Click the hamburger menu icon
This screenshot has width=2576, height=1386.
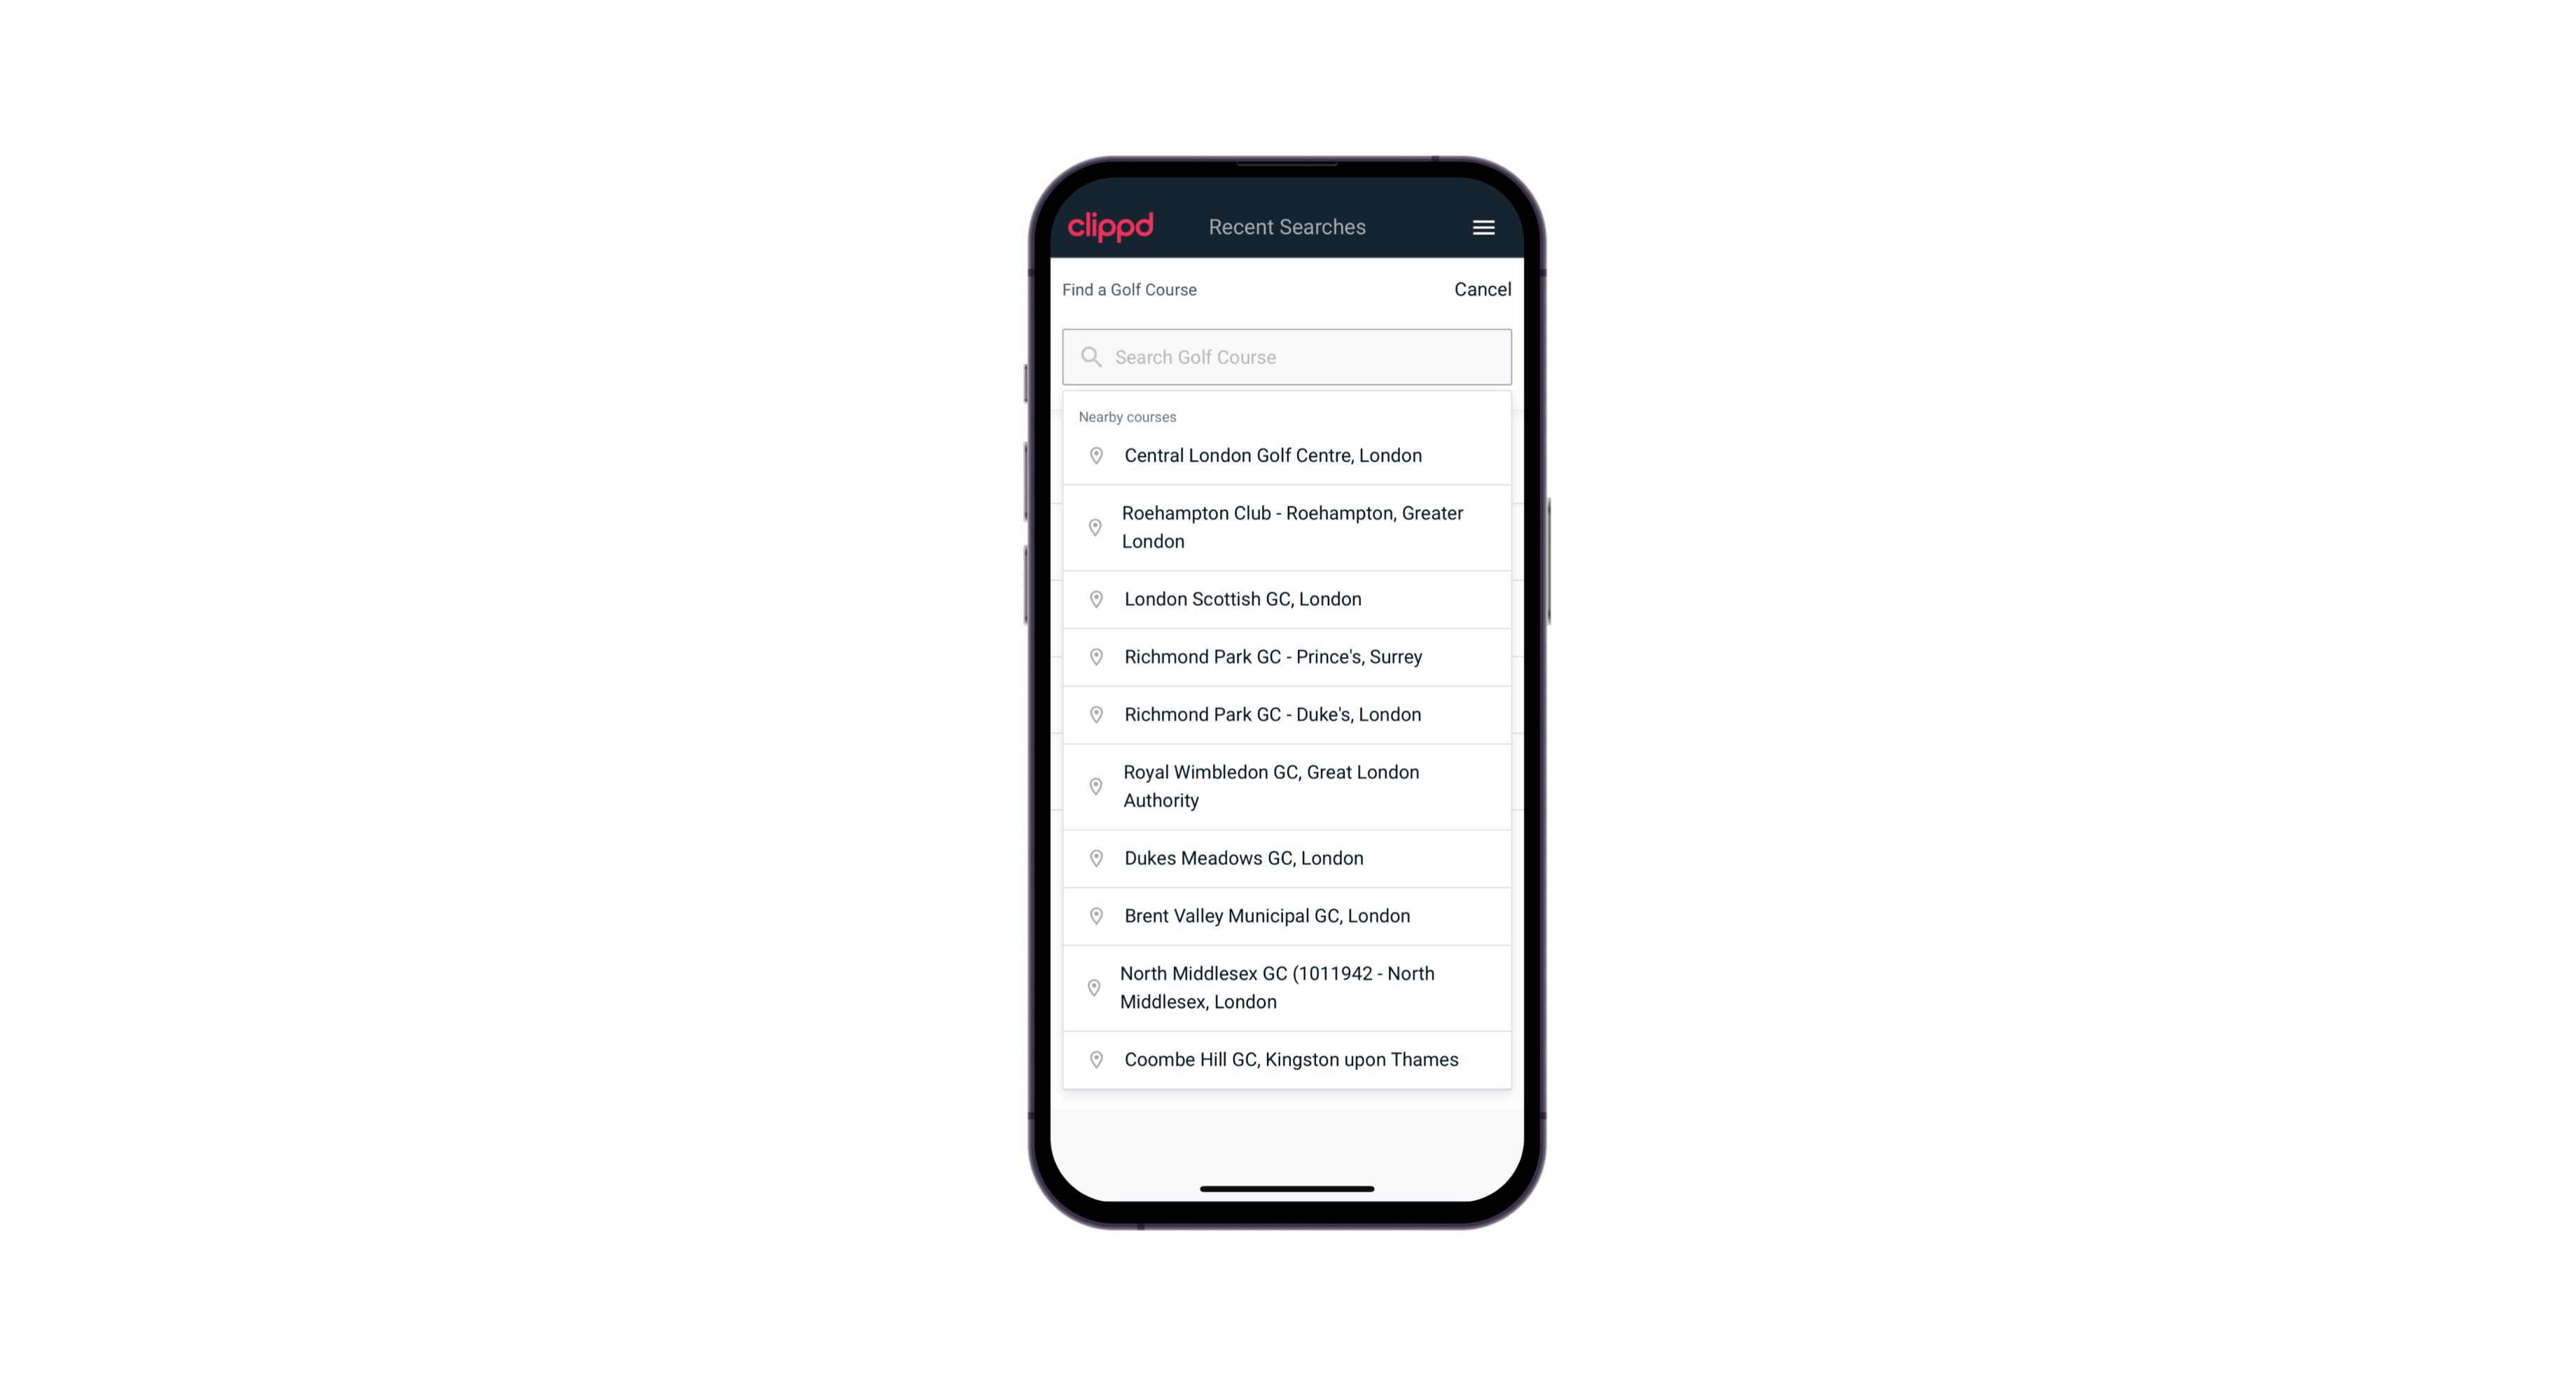pos(1483,227)
